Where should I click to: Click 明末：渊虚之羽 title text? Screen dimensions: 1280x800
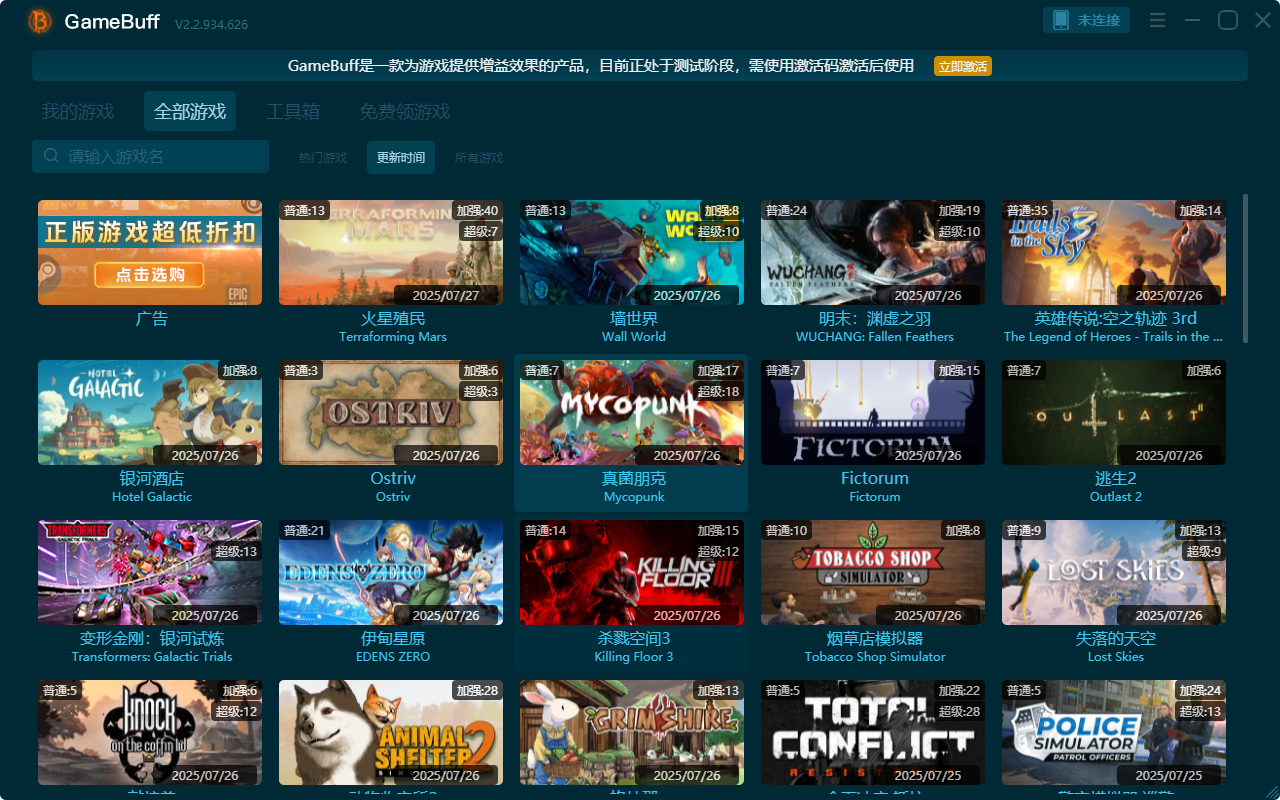click(875, 318)
